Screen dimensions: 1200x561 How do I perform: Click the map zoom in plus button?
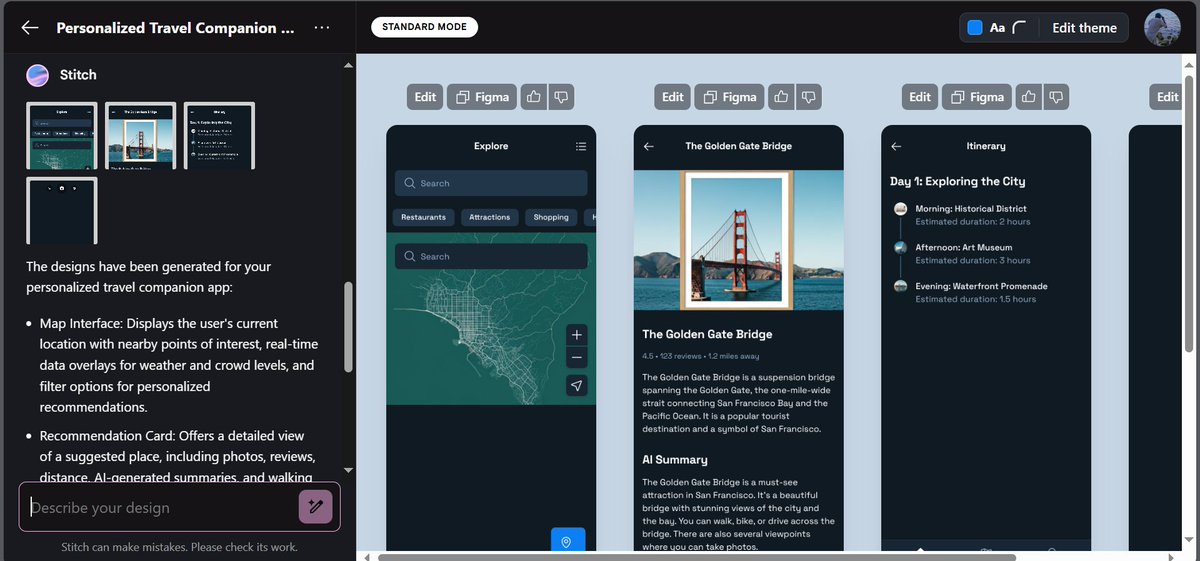(x=577, y=334)
